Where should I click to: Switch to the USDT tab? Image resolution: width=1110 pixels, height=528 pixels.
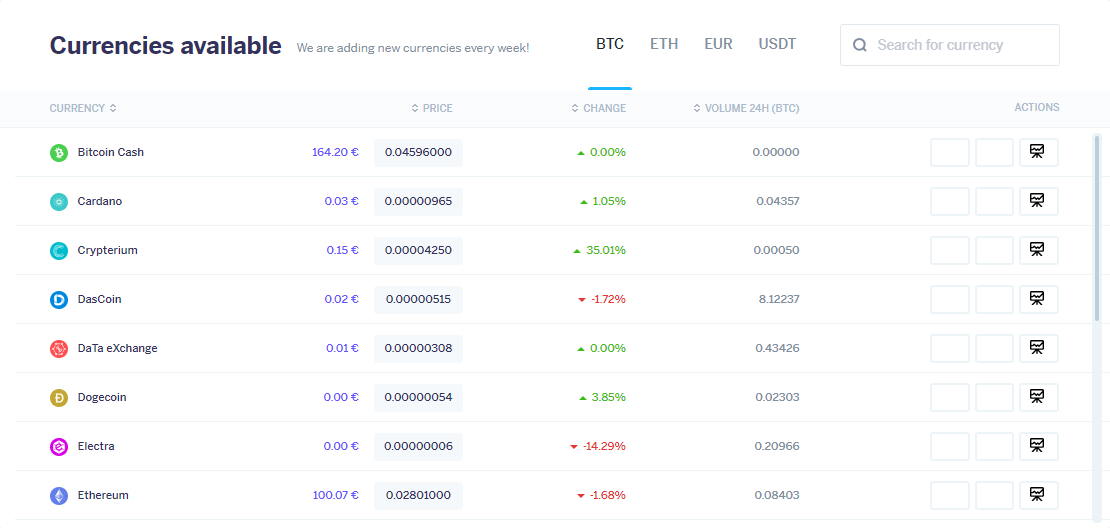777,44
